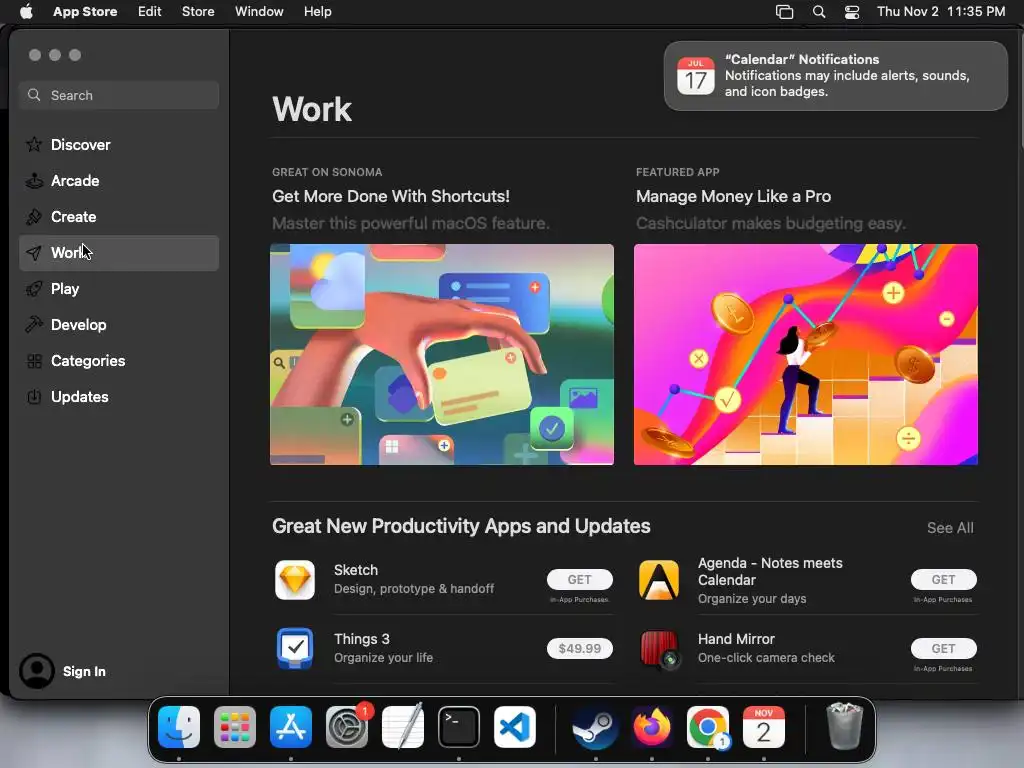The width and height of the screenshot is (1024, 768).
Task: Open Terminal from the Dock
Action: coord(458,727)
